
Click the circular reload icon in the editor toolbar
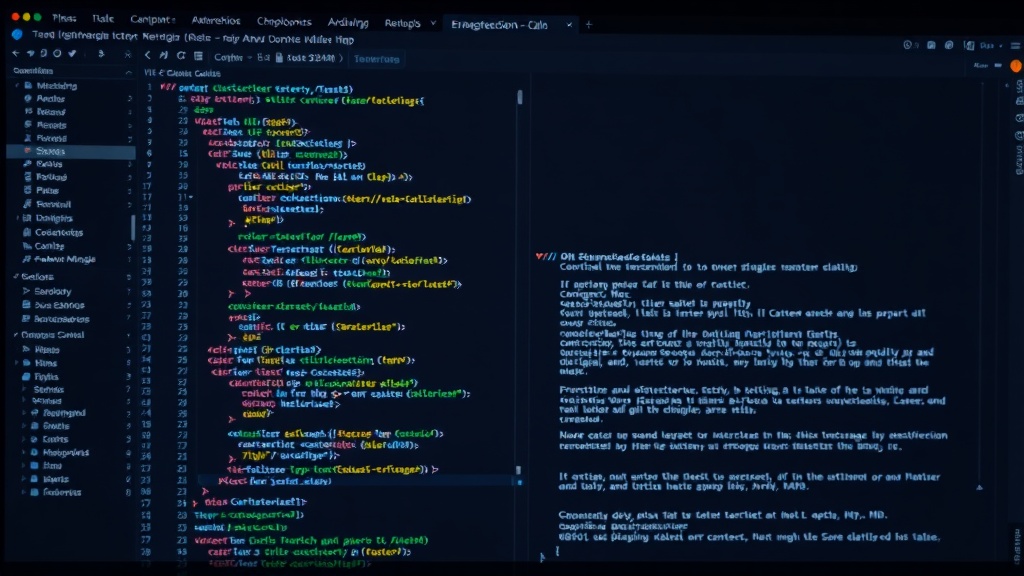(181, 56)
